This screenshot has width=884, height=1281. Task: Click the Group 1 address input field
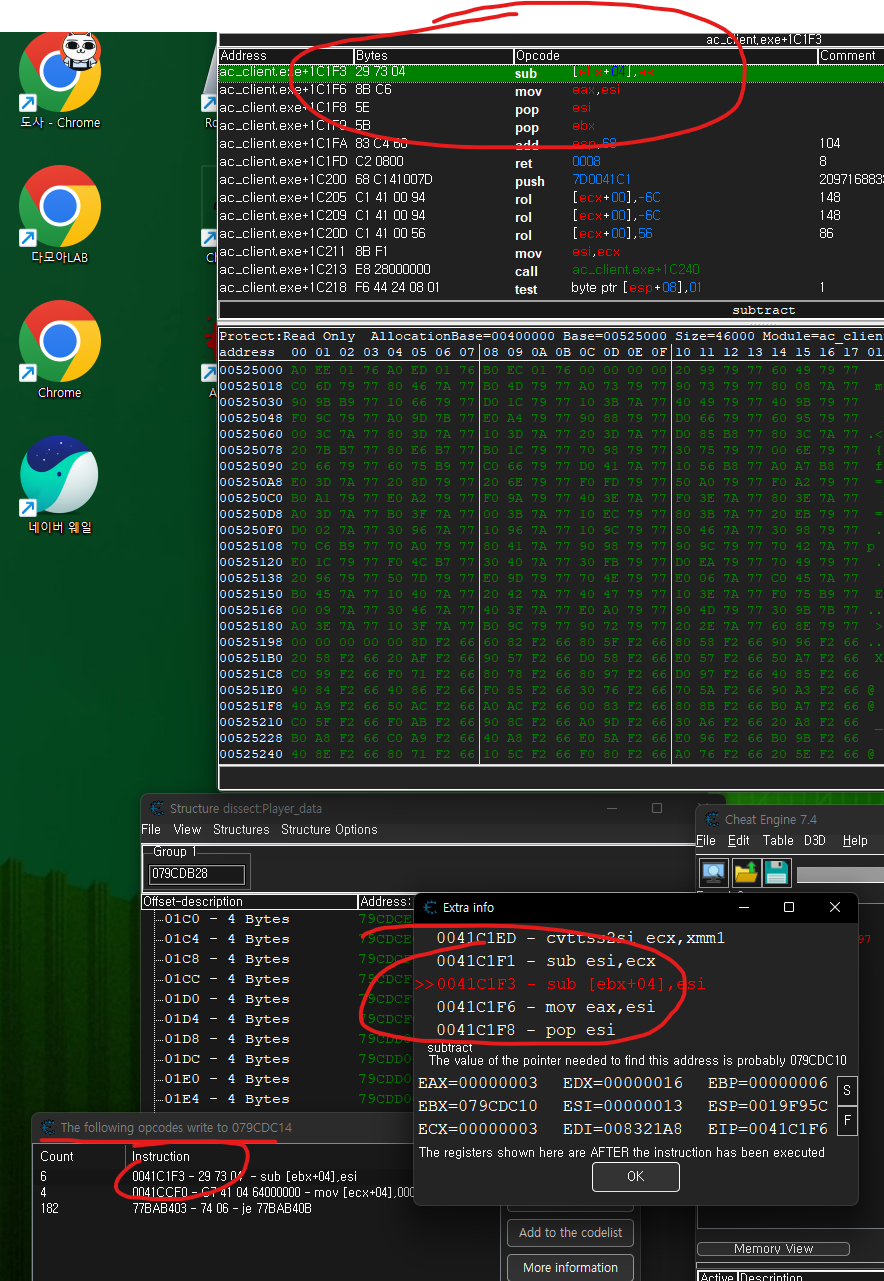point(196,875)
